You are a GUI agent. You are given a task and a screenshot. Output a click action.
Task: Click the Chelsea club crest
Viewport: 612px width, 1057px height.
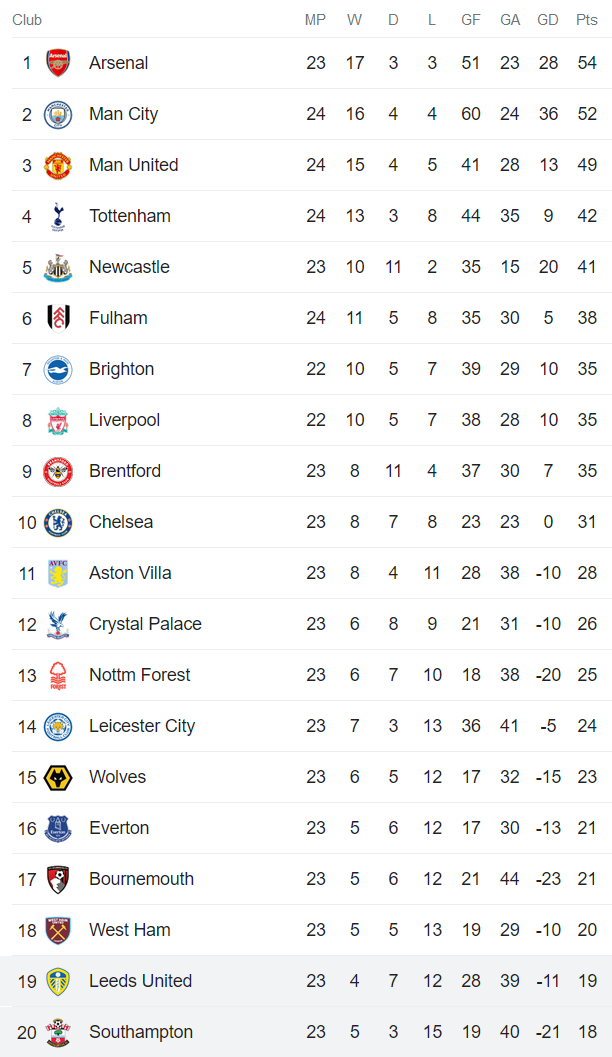[58, 522]
